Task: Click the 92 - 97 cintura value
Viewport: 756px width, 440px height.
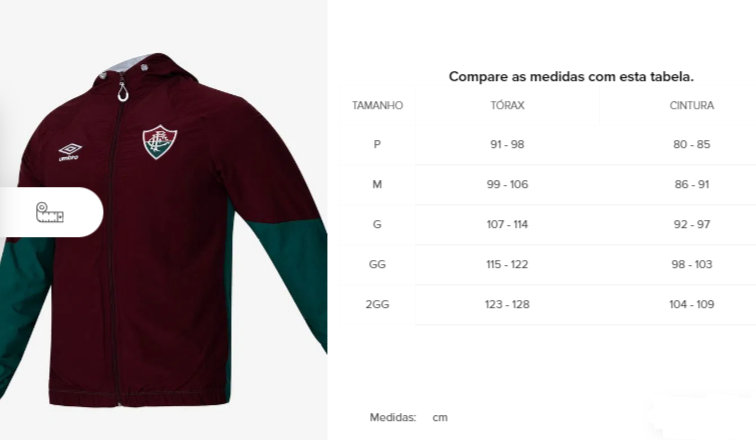Action: coord(691,224)
